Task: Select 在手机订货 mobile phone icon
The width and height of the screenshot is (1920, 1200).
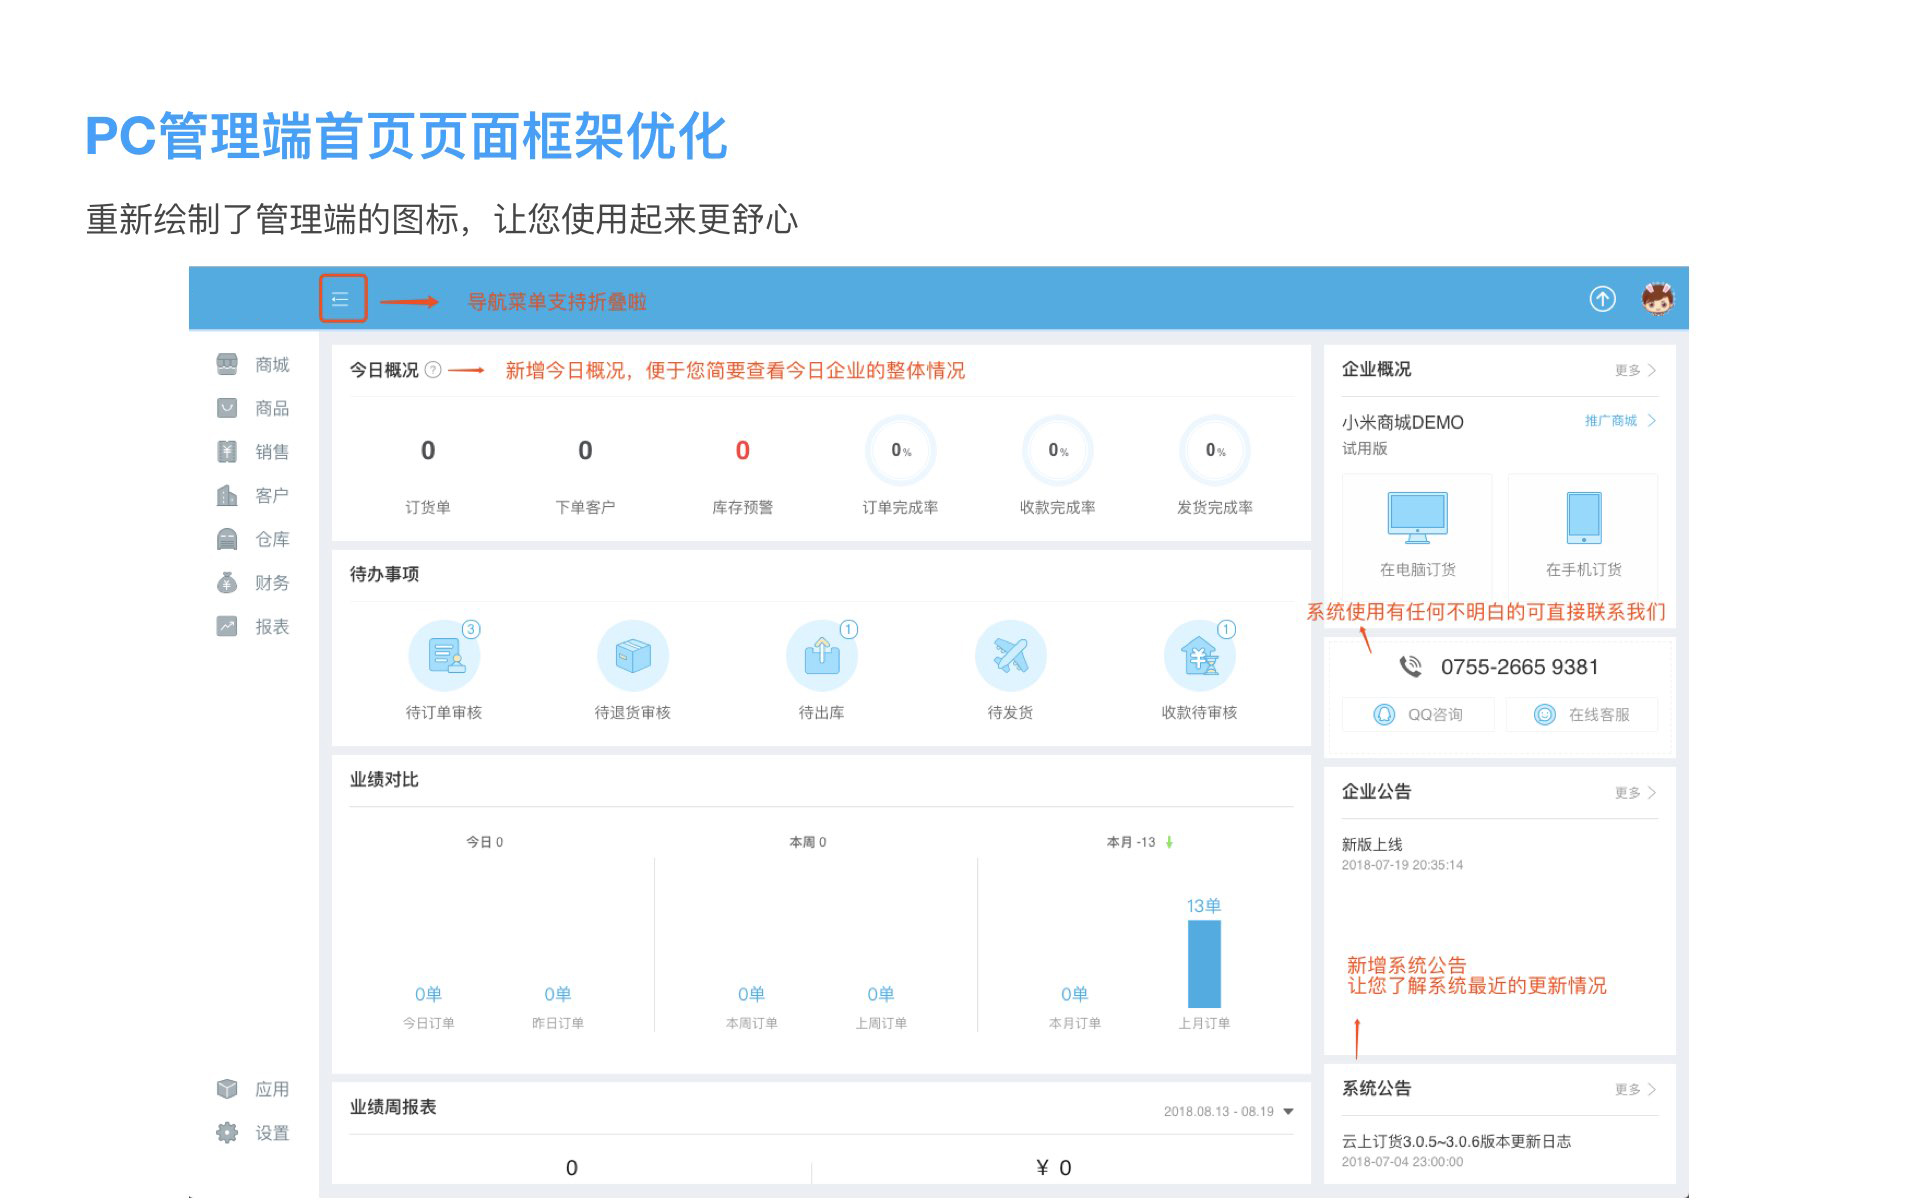Action: pyautogui.click(x=1583, y=518)
